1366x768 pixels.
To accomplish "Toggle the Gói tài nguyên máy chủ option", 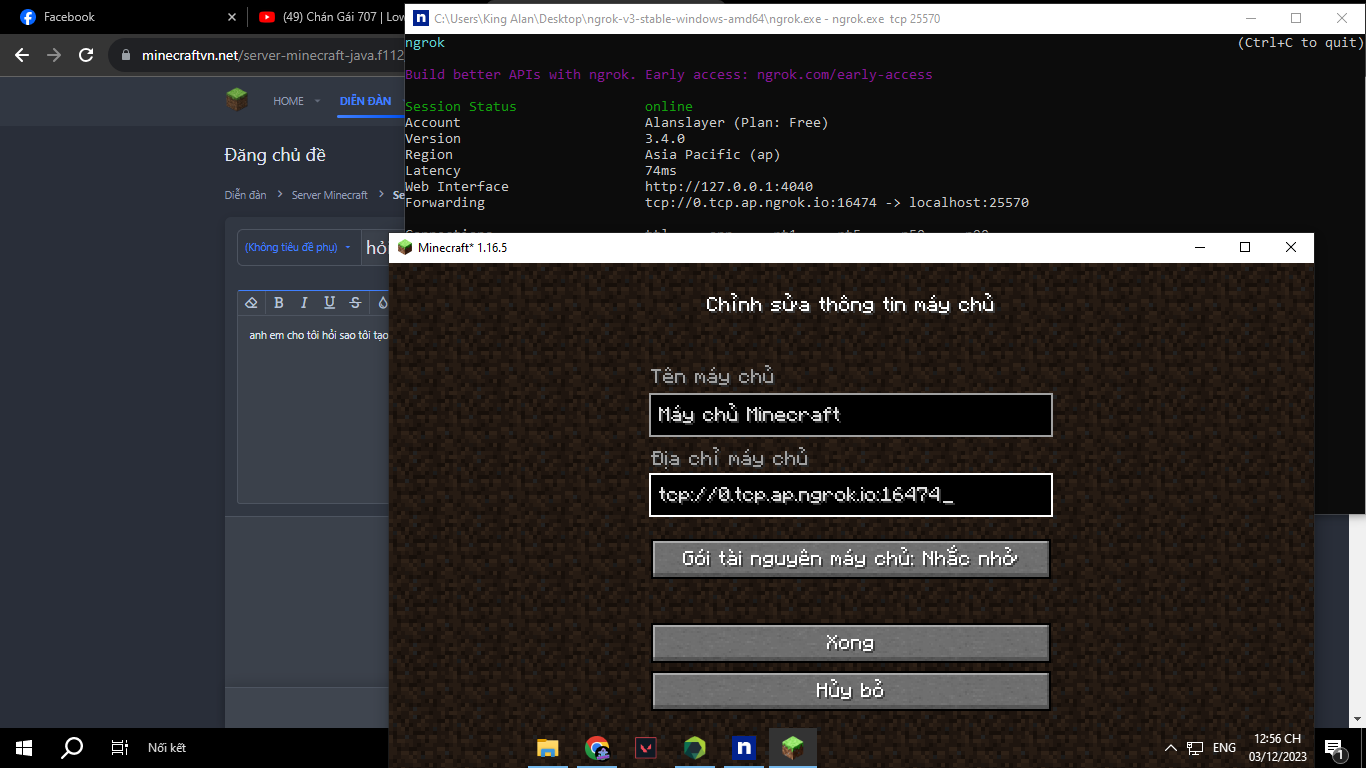I will pos(850,559).
